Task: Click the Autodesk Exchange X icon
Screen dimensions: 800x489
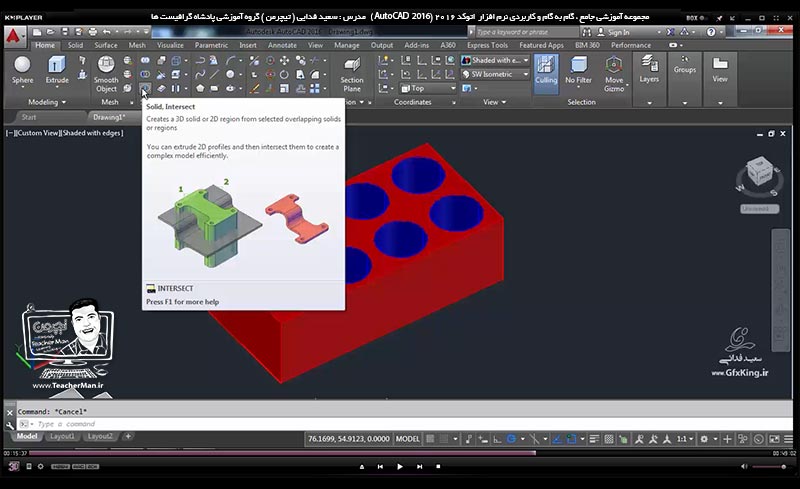Action: click(670, 32)
